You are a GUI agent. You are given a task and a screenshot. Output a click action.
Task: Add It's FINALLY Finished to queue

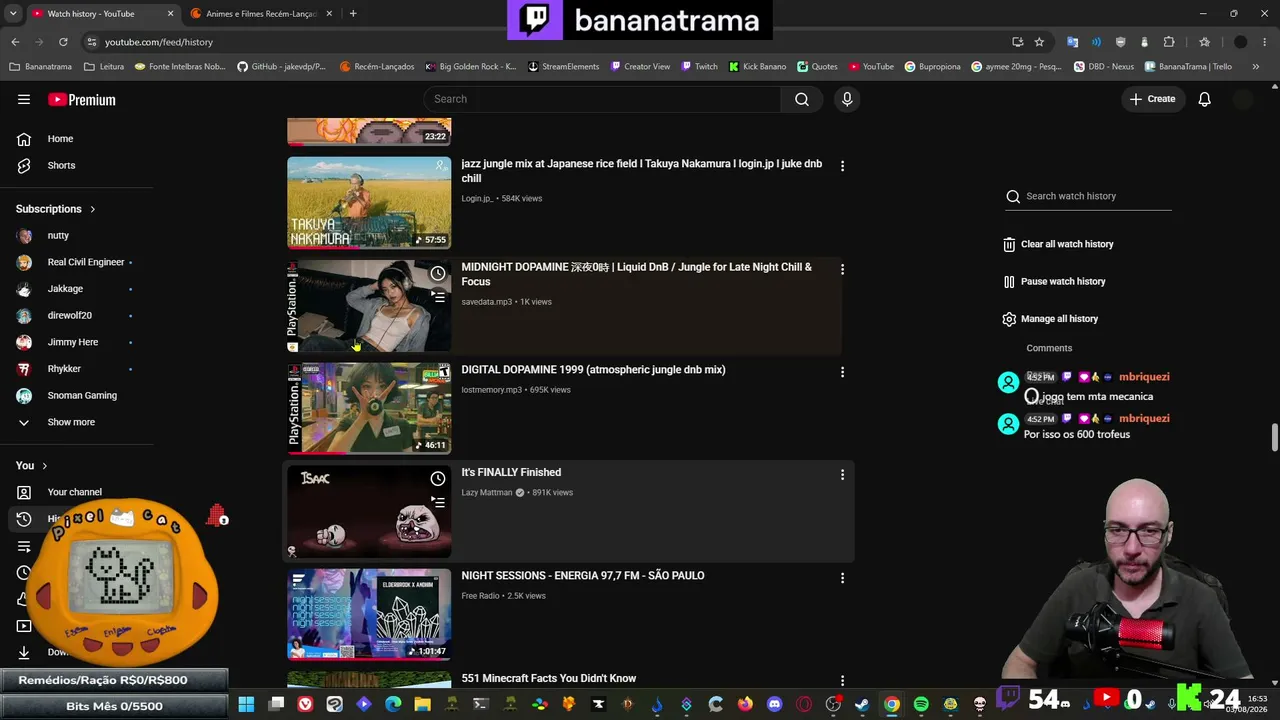(438, 502)
